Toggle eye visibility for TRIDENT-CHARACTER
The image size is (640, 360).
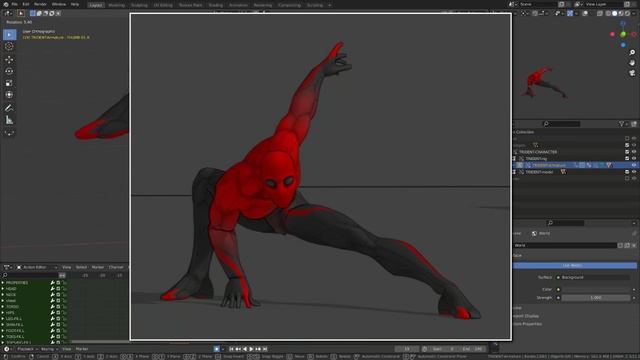click(634, 152)
